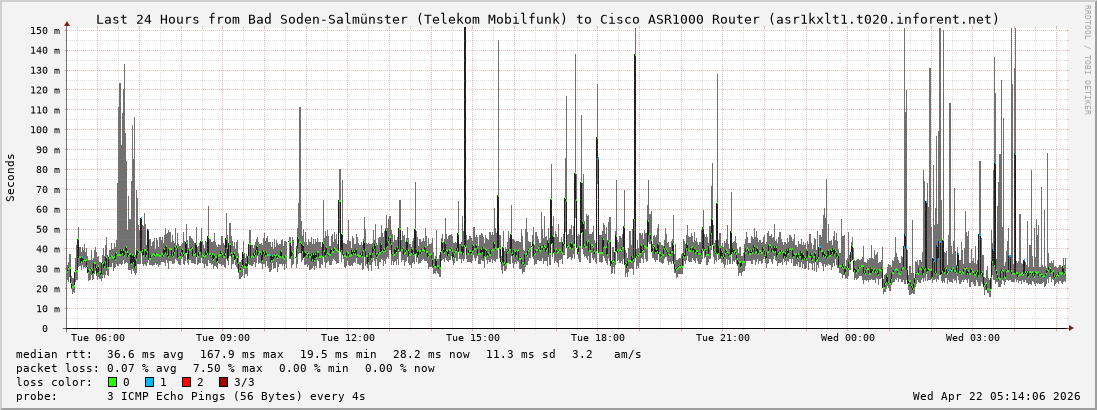1097x410 pixels.
Task: Select the Tue 18:00 time label
Action: pyautogui.click(x=598, y=338)
